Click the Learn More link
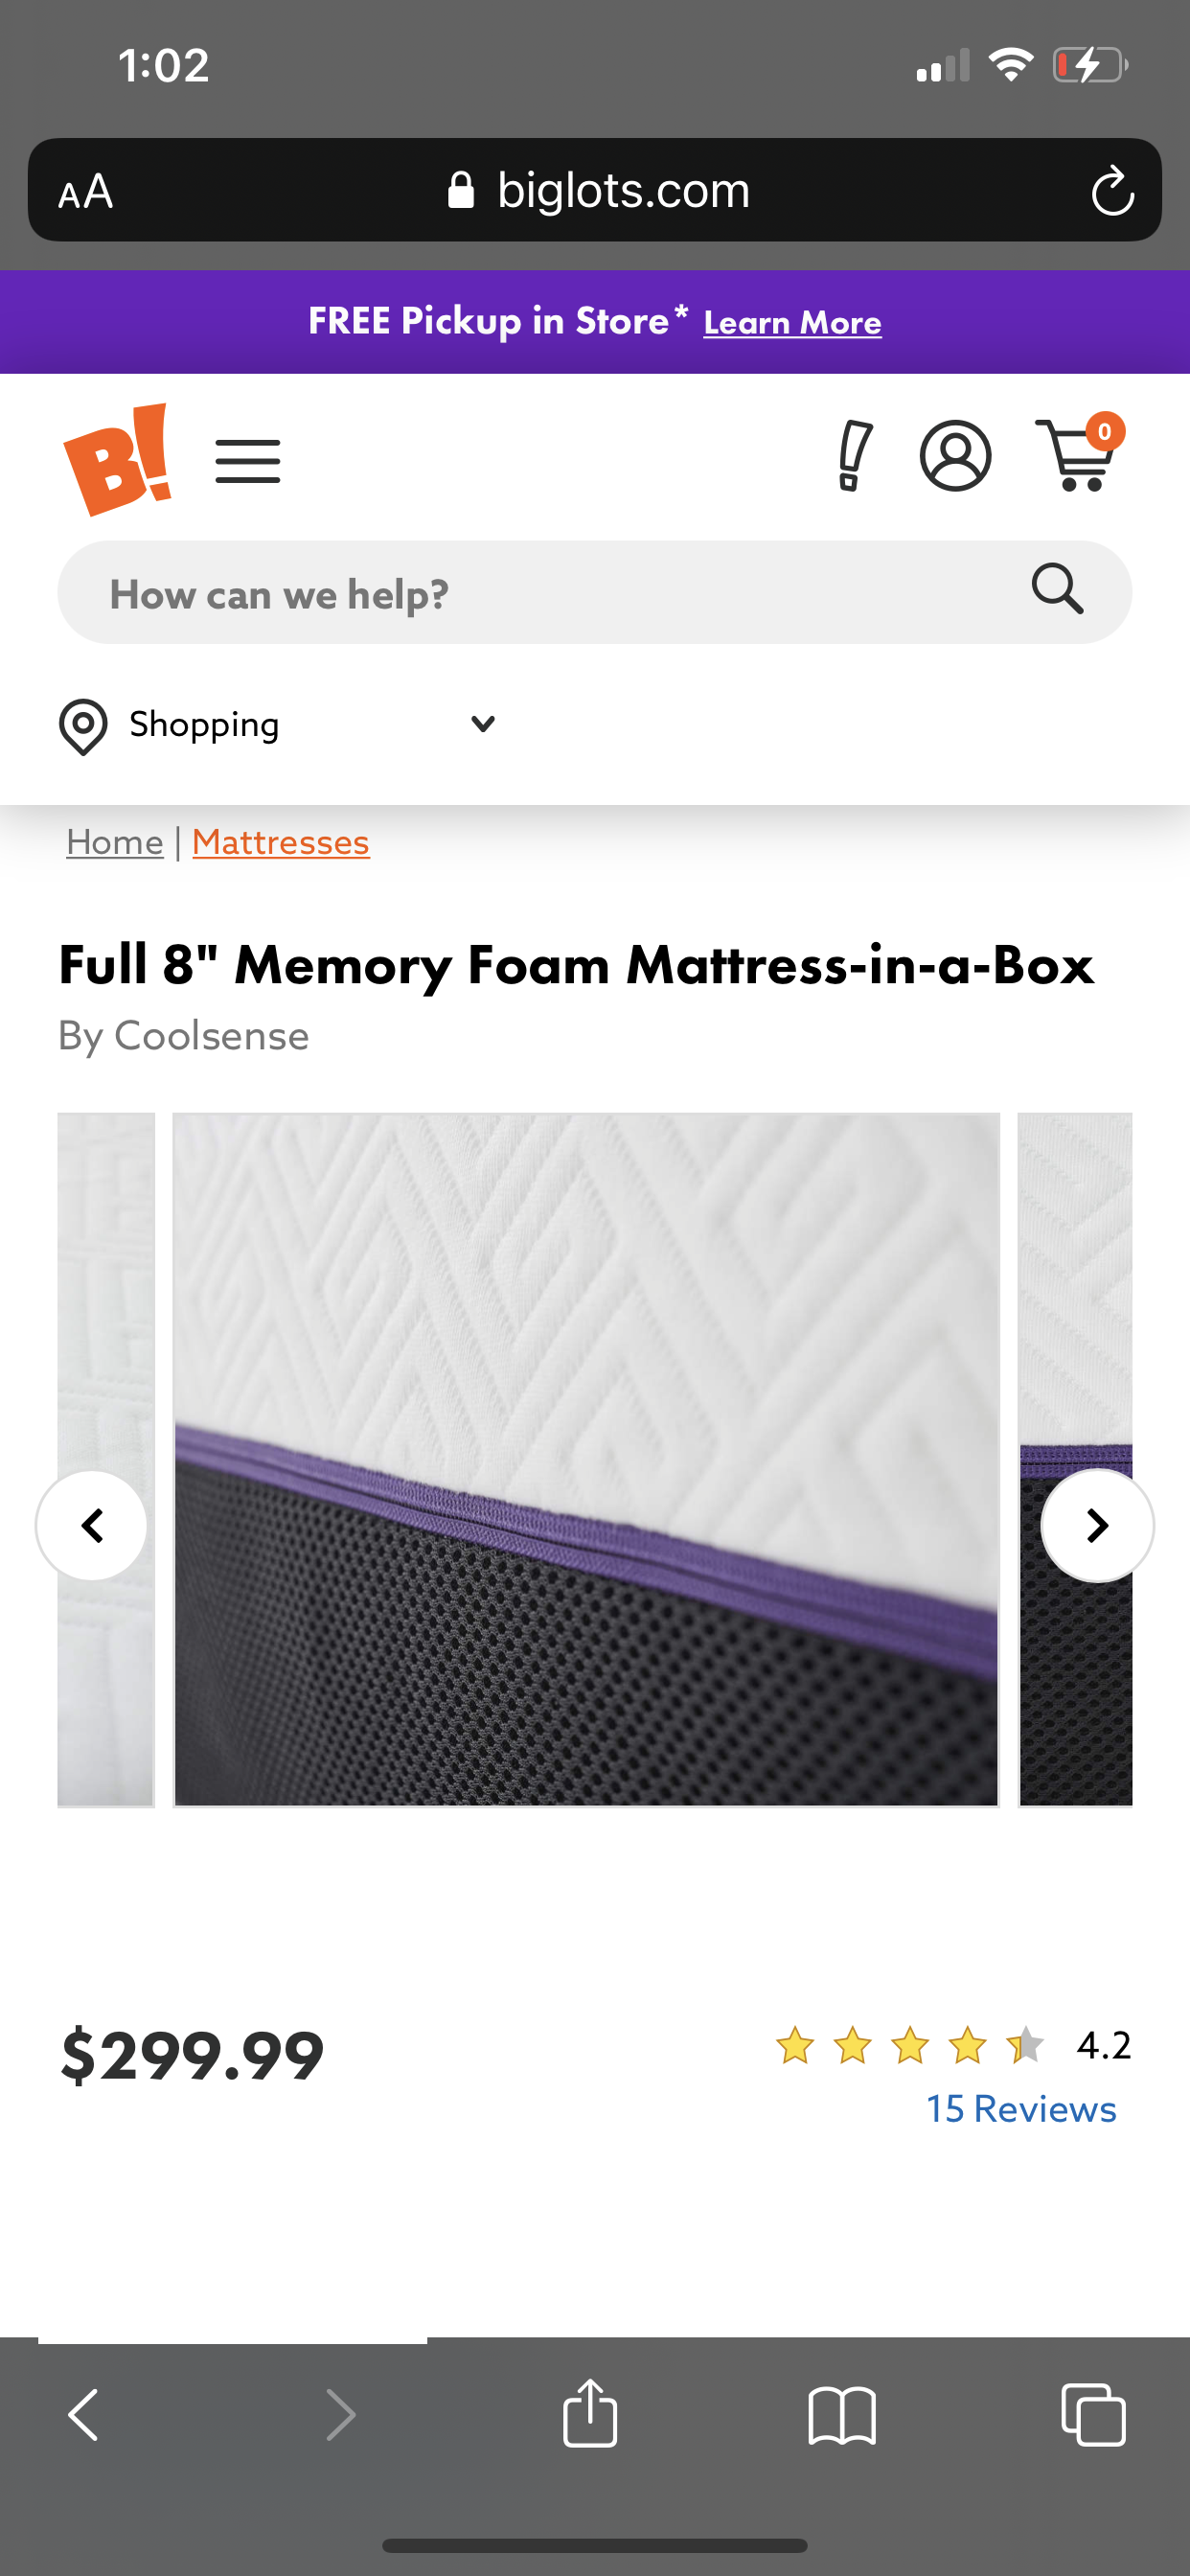The height and width of the screenshot is (2576, 1190). click(x=792, y=323)
